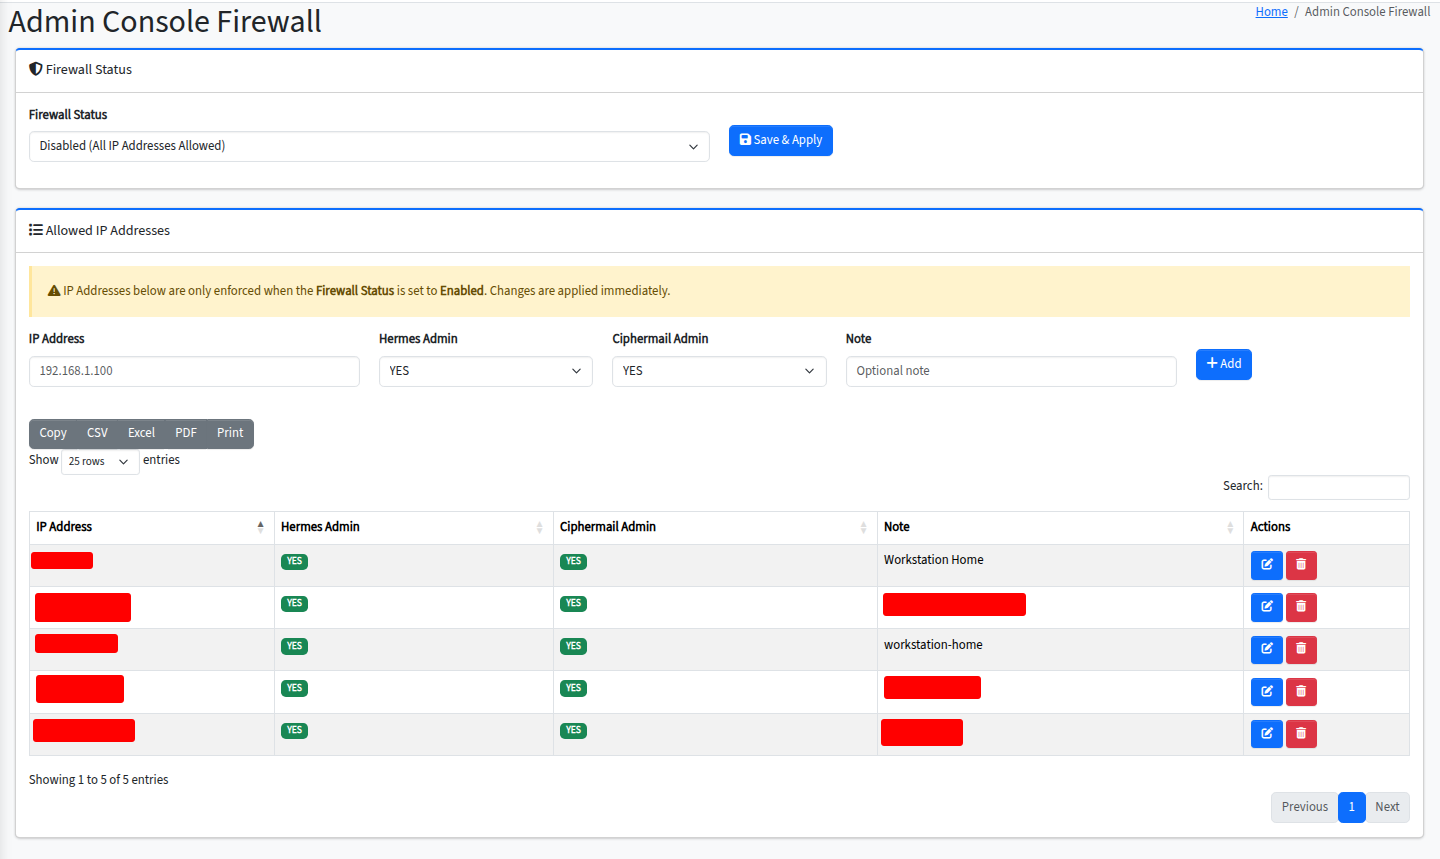This screenshot has width=1440, height=859.
Task: Click Ciphermail Admin YES badge for Workstation Home
Action: [x=573, y=562]
